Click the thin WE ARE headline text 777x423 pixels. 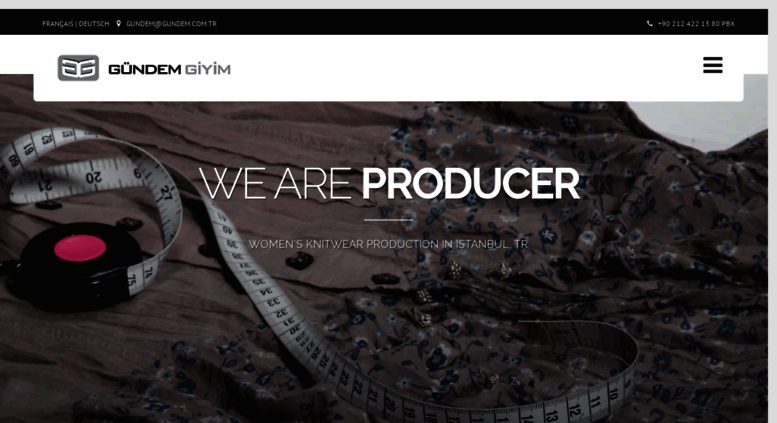[x=276, y=184]
